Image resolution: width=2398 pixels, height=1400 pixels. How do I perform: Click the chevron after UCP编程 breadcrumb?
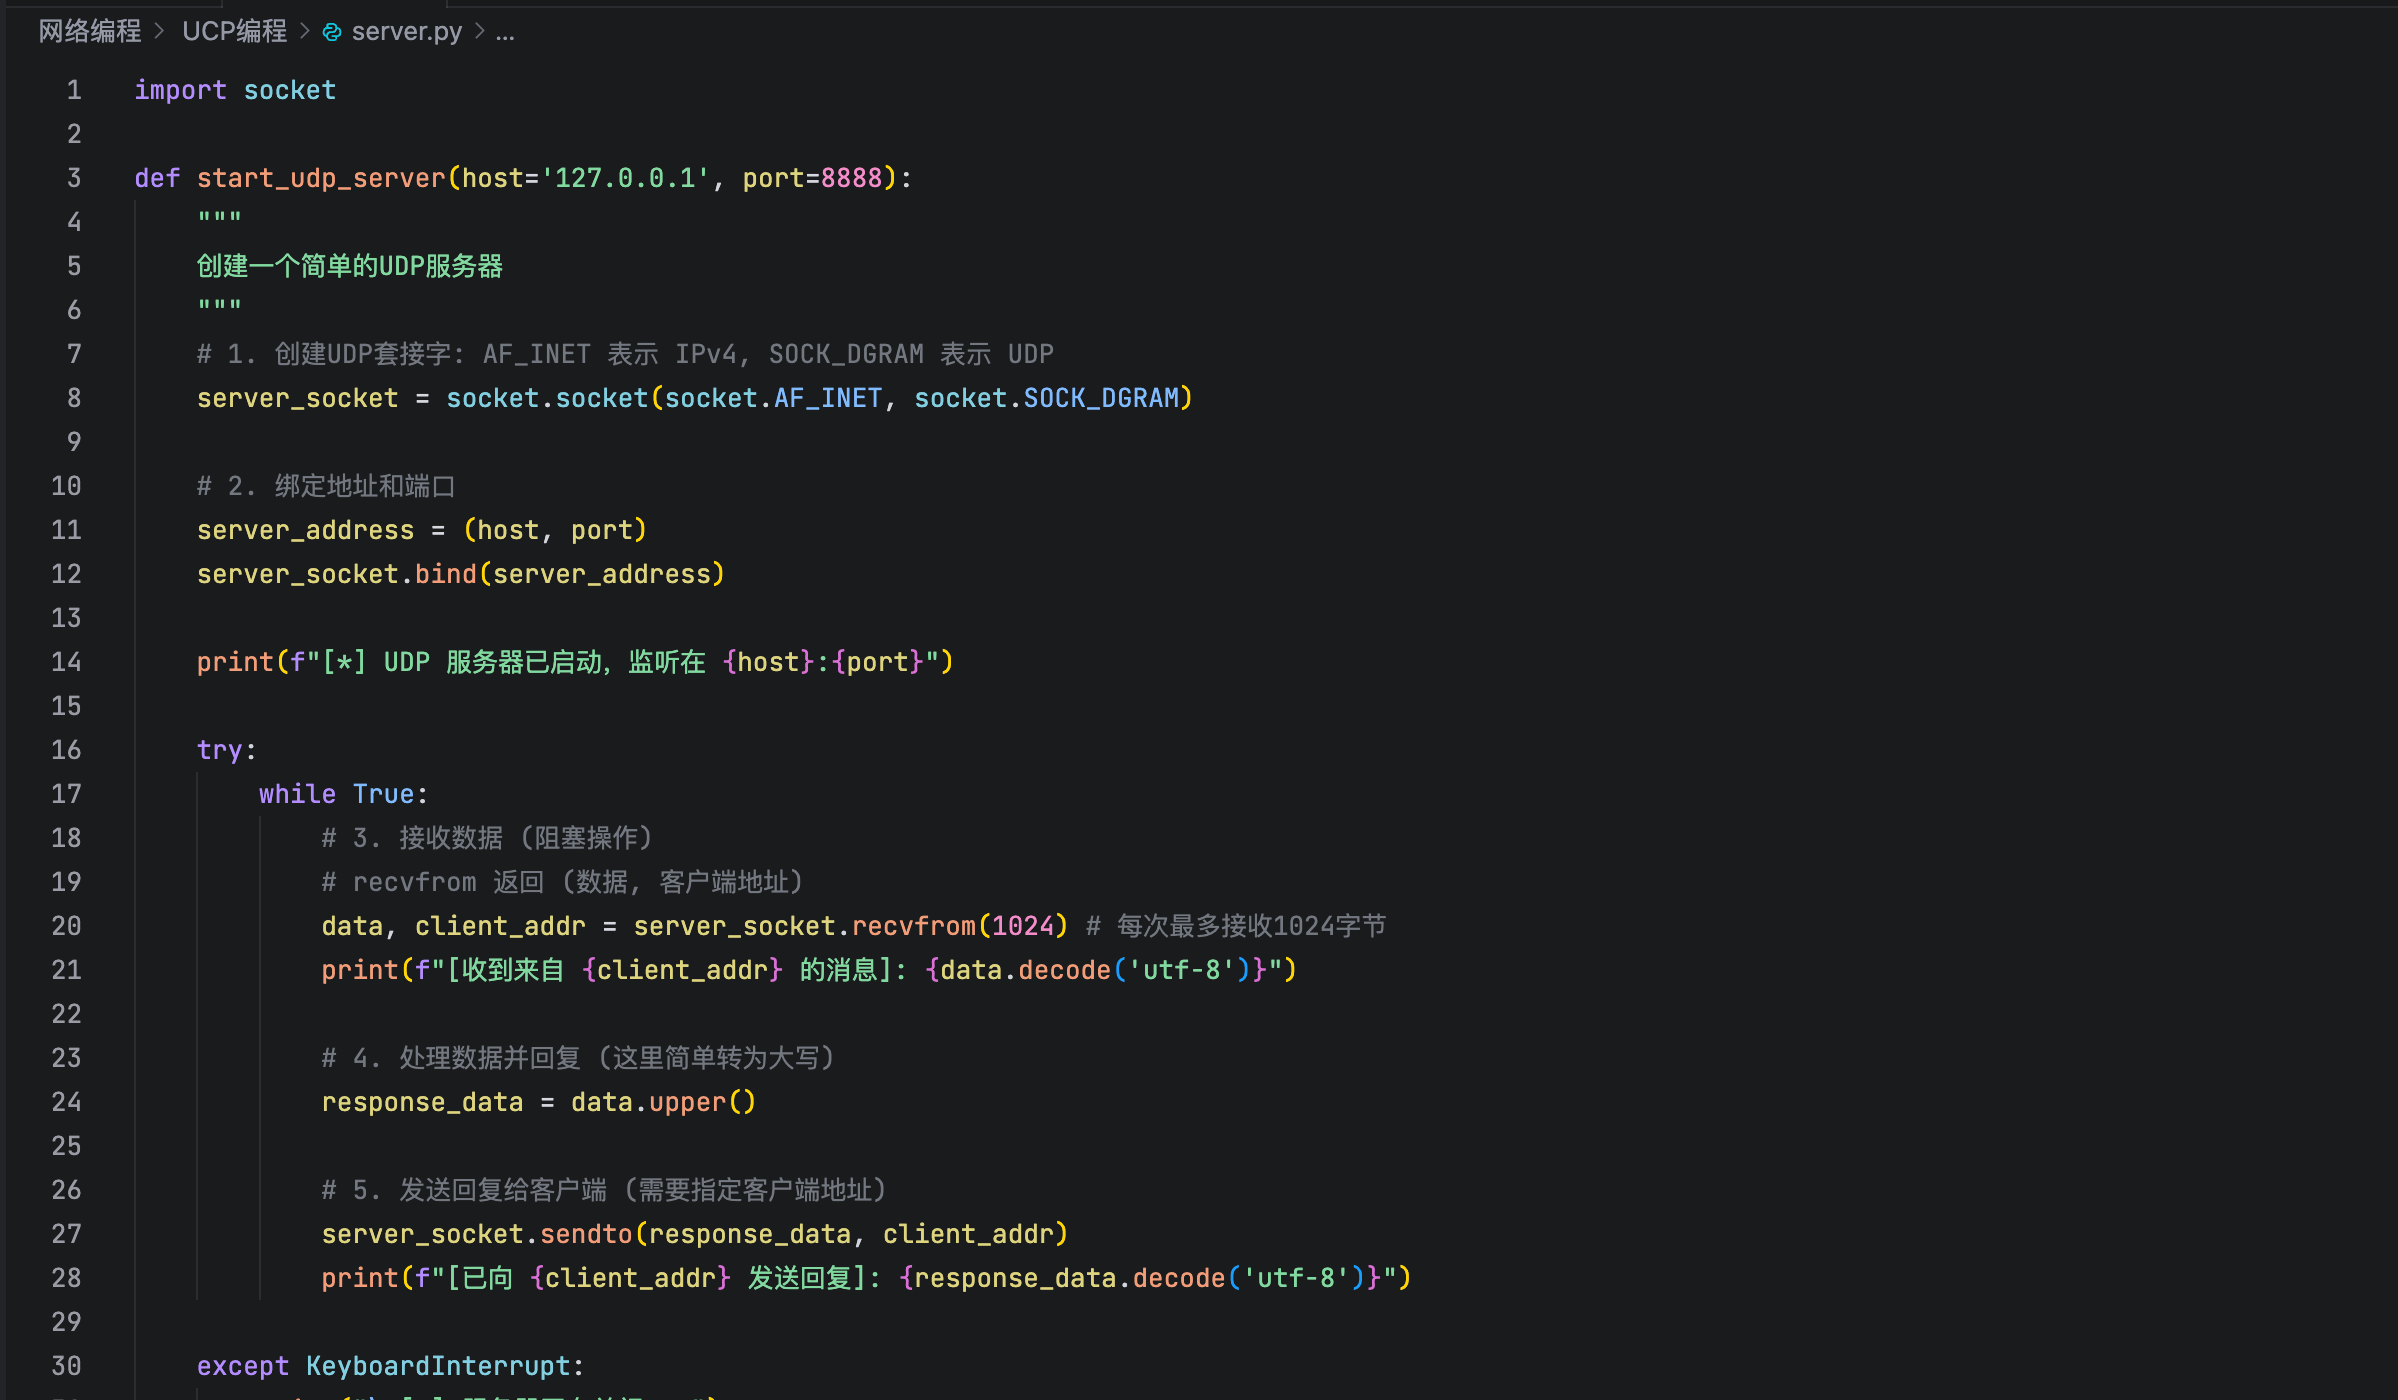305,32
